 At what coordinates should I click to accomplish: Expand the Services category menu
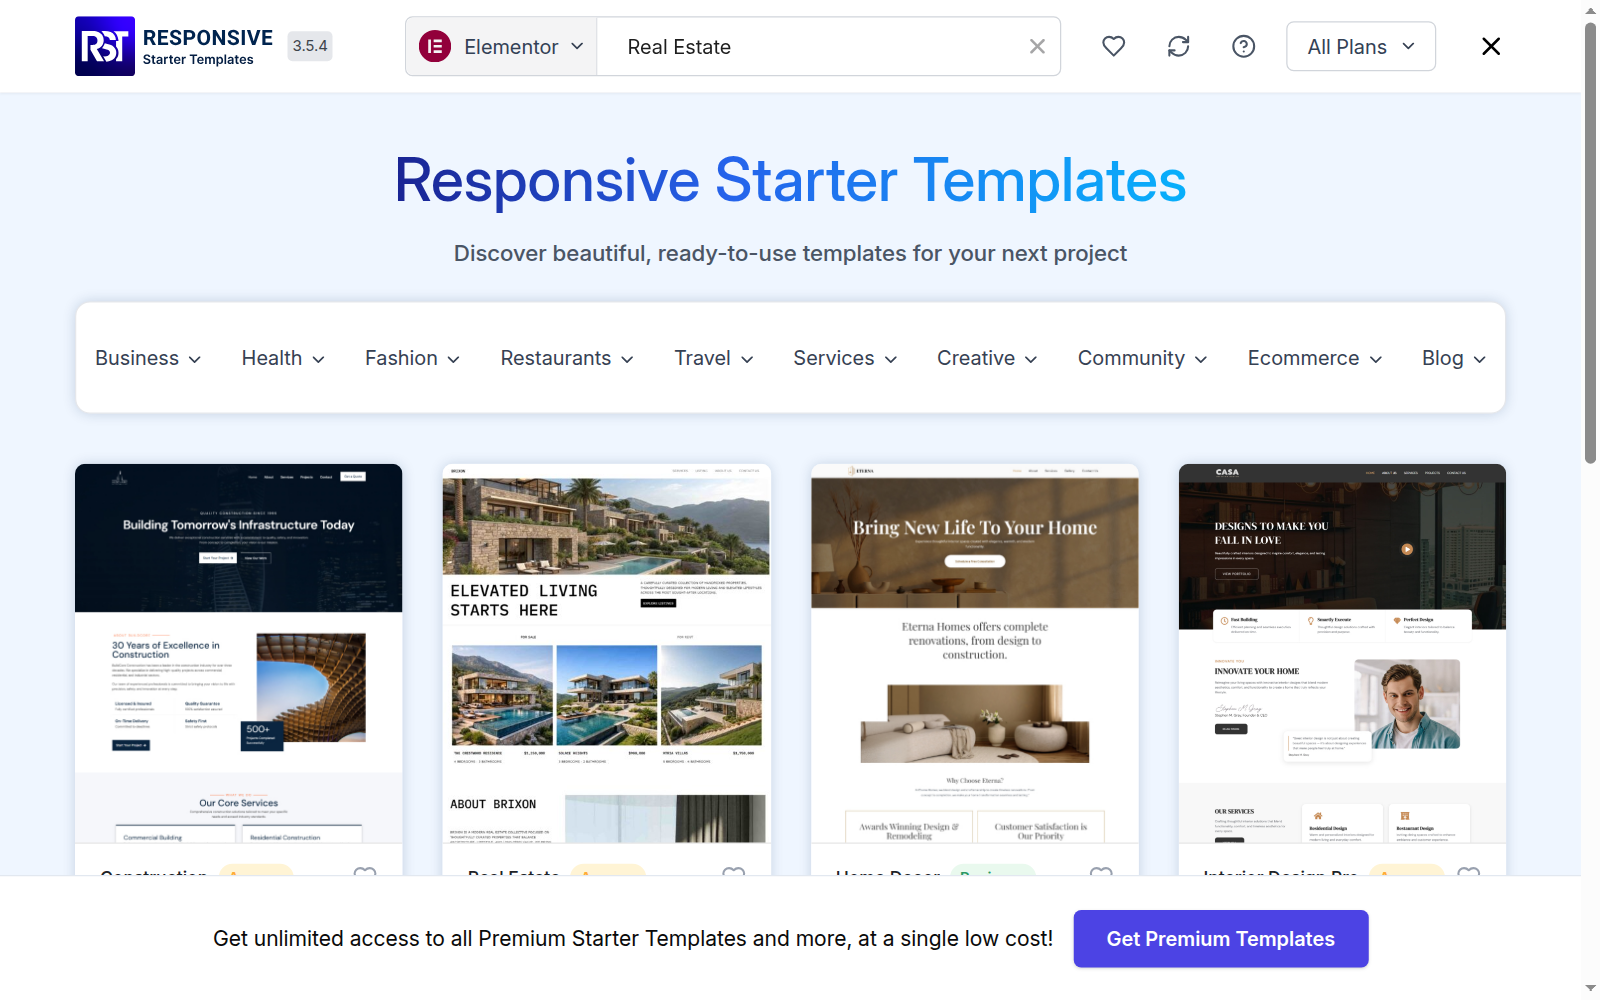tap(845, 358)
